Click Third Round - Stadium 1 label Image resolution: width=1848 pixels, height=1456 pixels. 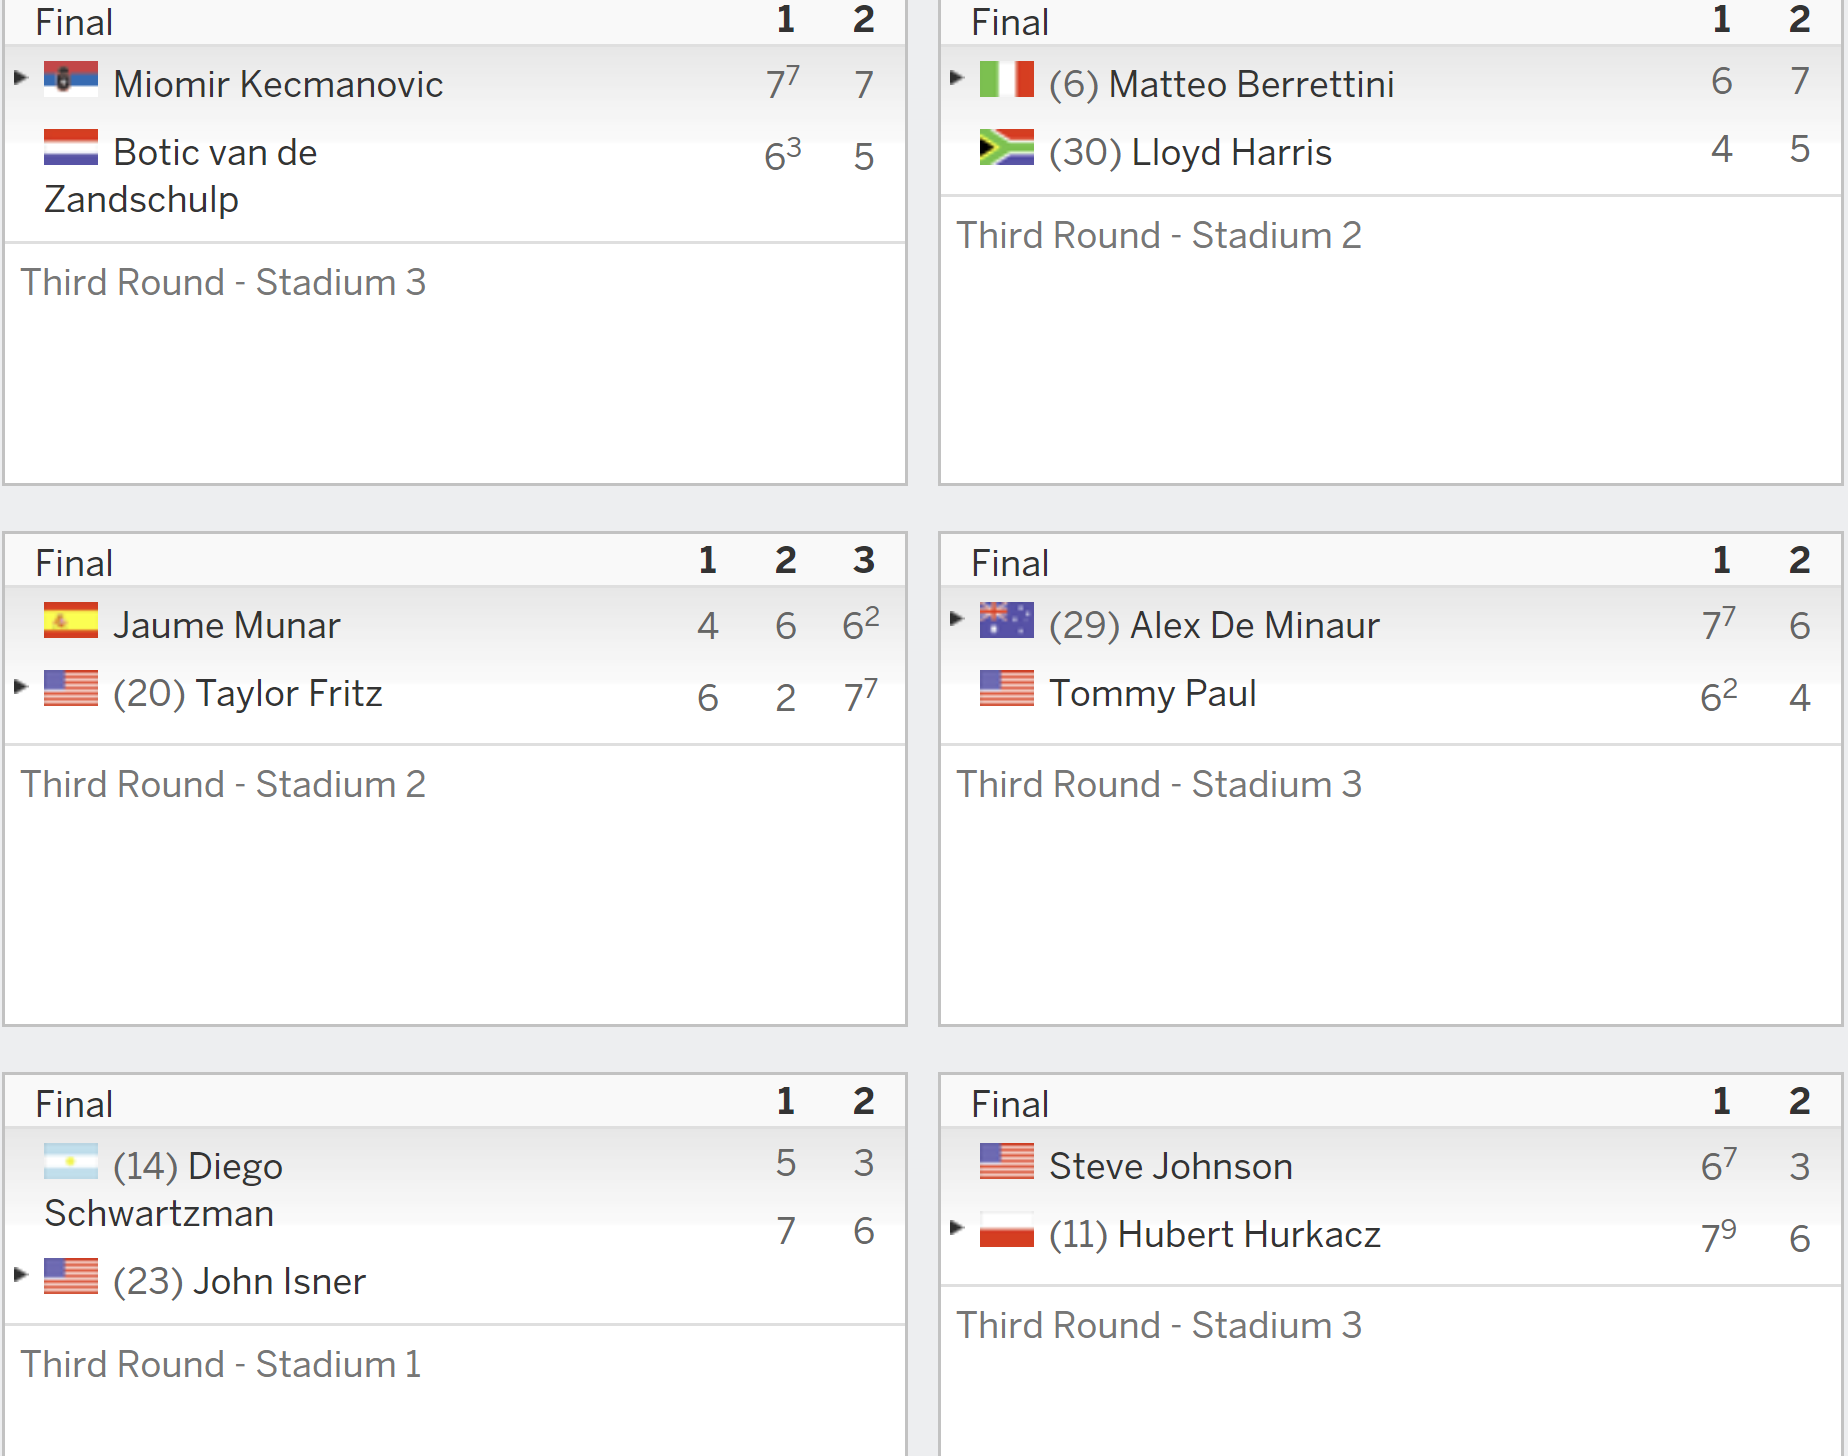pyautogui.click(x=221, y=1364)
